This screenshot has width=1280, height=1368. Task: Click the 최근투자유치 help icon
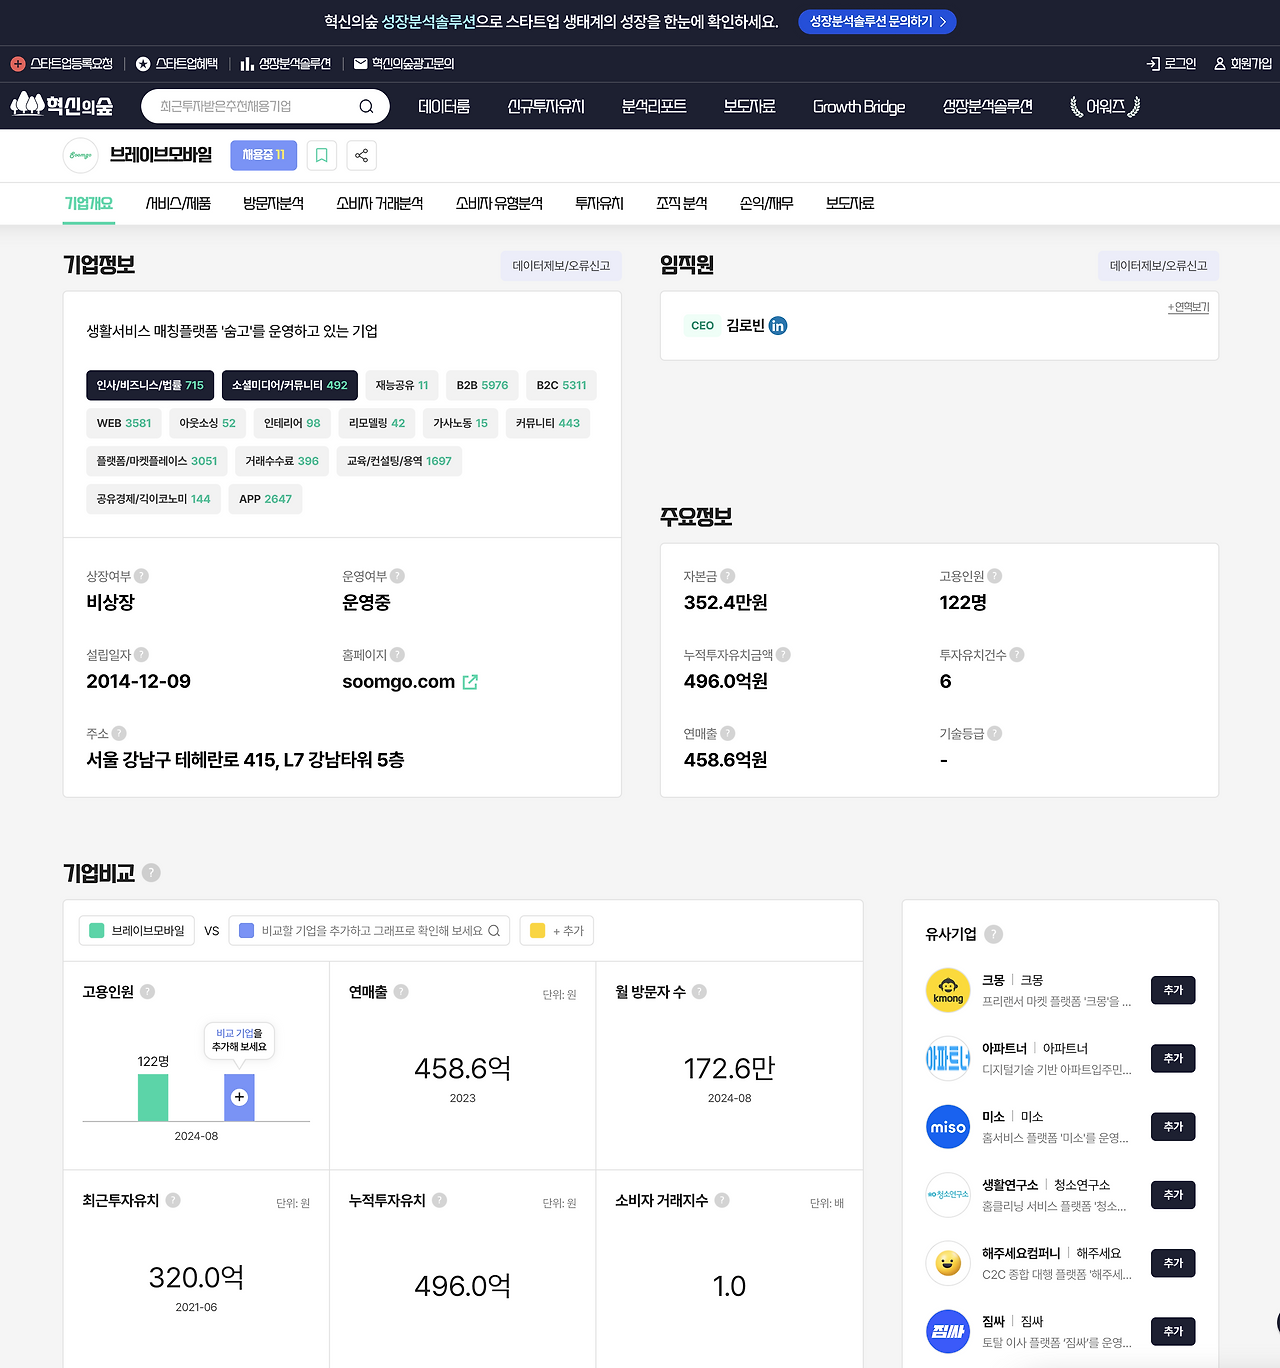coord(173,1200)
